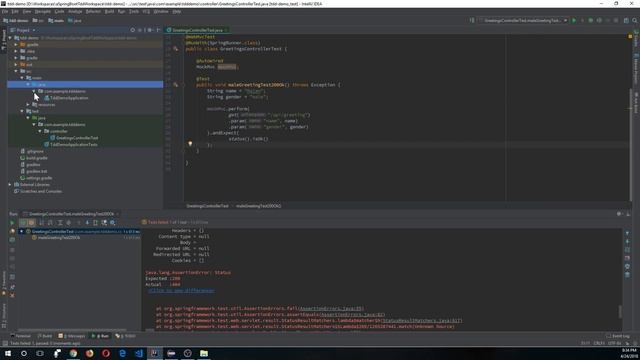The image size is (640, 360).
Task: Open Search Everywhere magnifier icon
Action: (x=635, y=20)
